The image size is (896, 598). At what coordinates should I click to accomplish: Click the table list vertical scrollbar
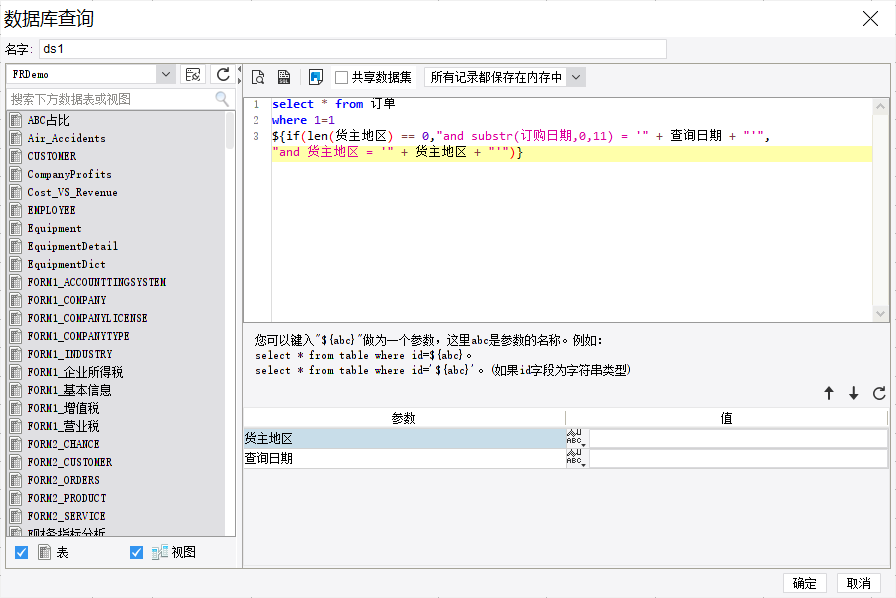[230, 130]
